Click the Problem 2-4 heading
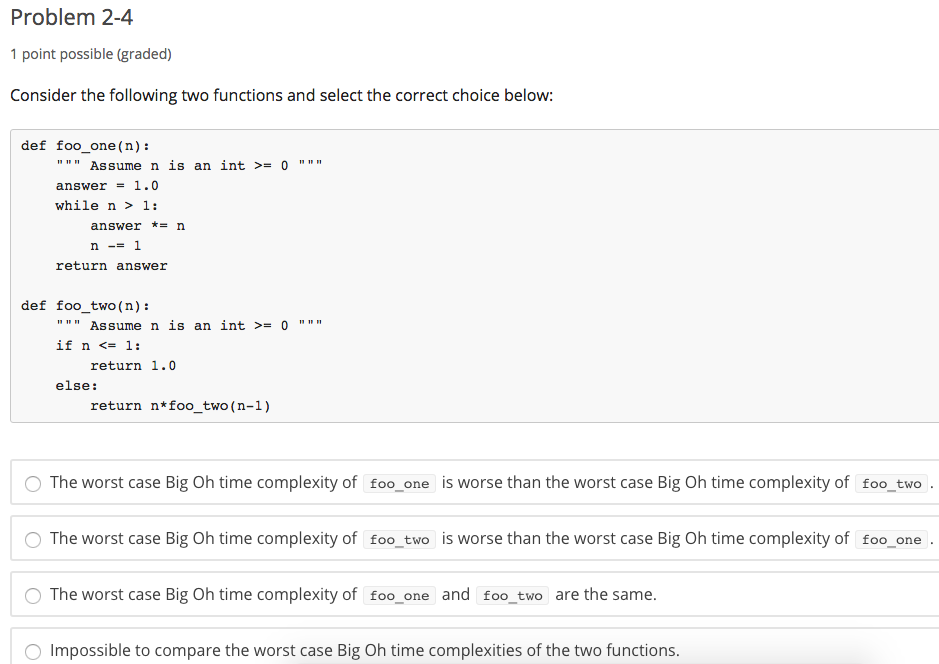The image size is (939, 664). pos(71,17)
